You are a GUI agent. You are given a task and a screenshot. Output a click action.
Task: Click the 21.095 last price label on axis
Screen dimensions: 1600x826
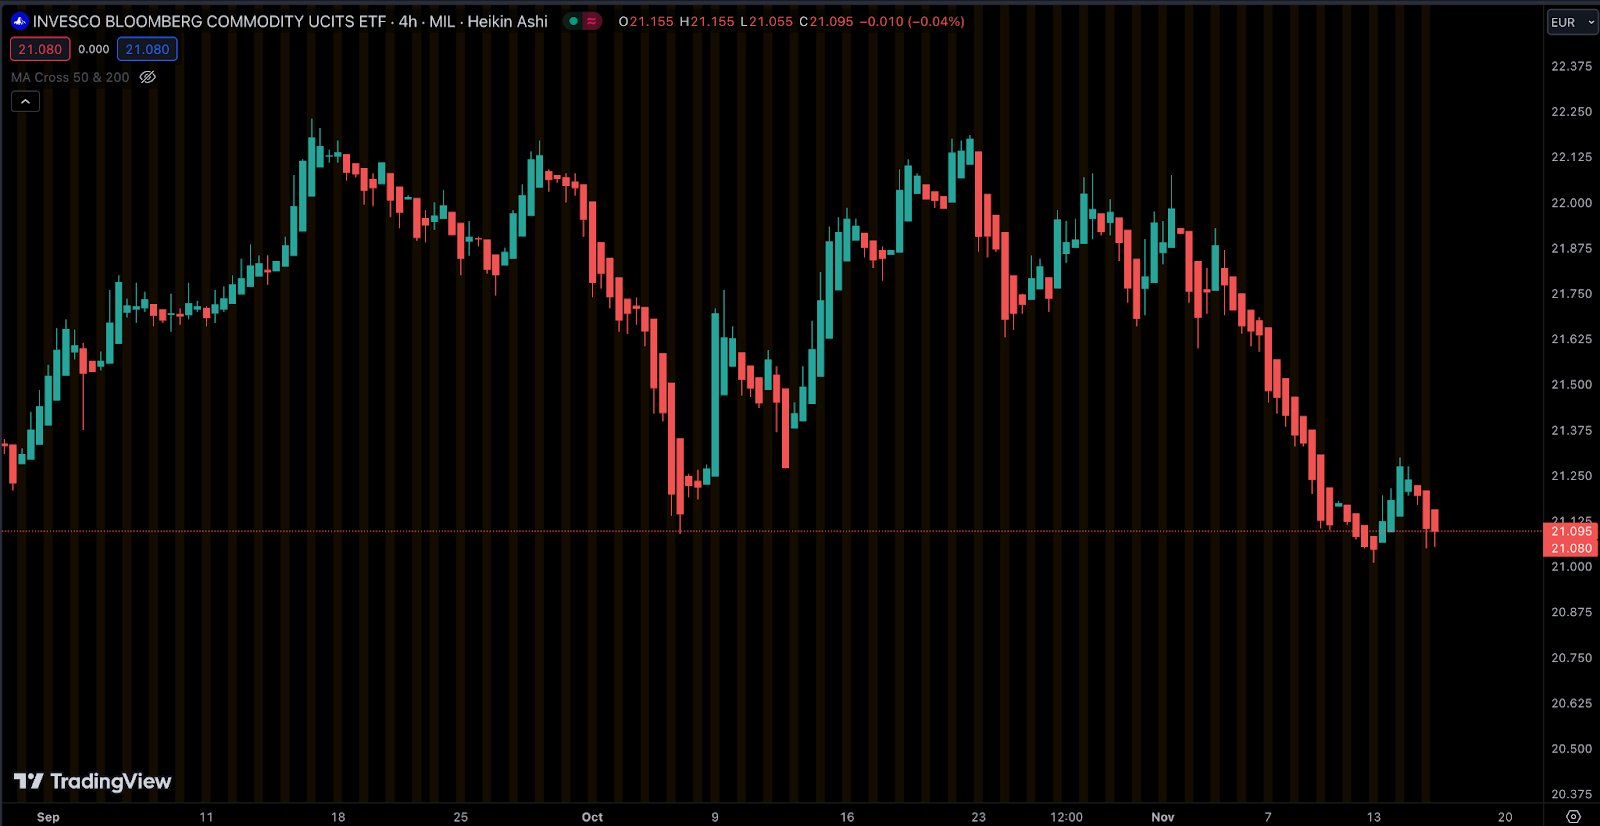coord(1571,531)
